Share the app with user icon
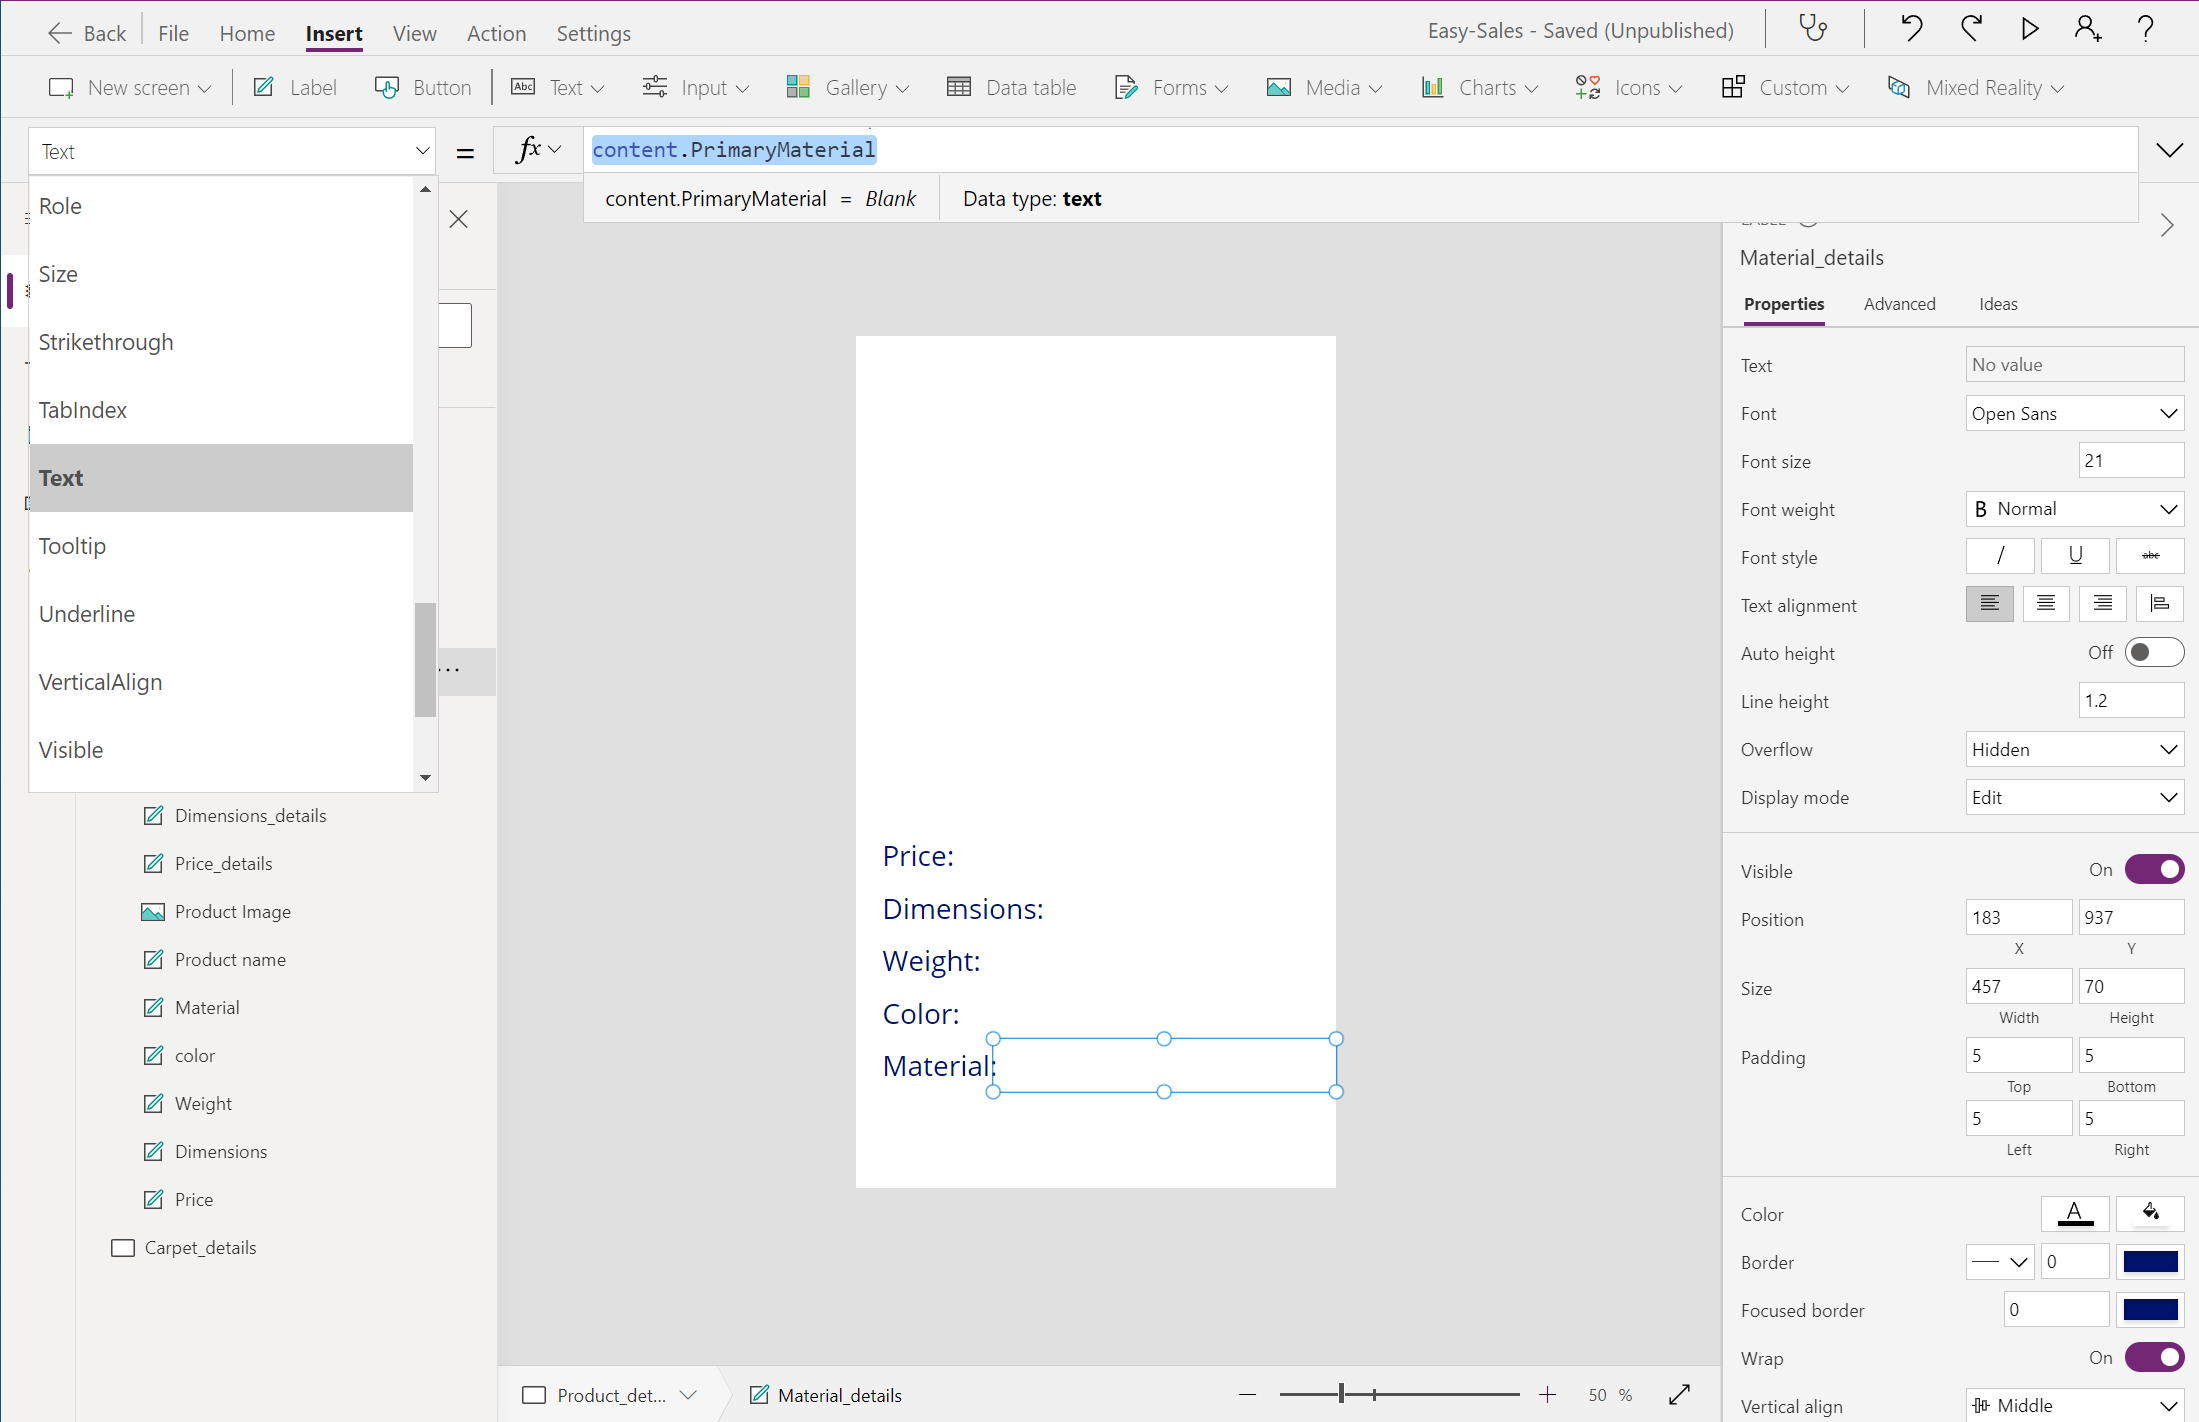Screen dimensions: 2199x1422 (2087, 29)
